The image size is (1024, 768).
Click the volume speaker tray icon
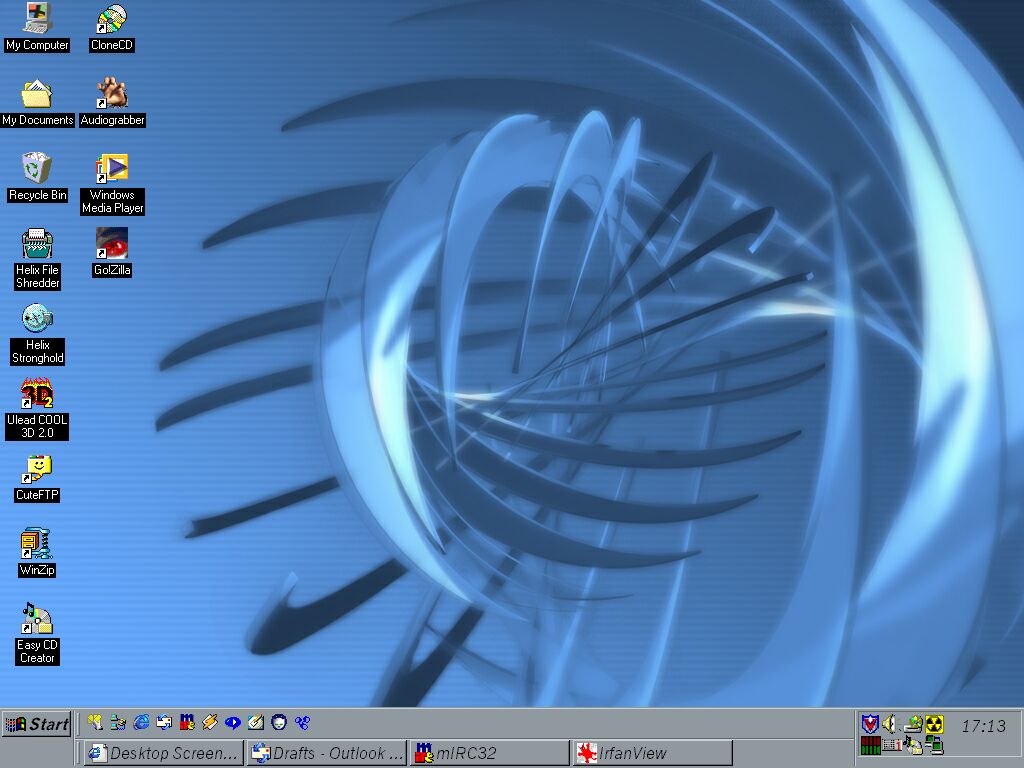(889, 724)
